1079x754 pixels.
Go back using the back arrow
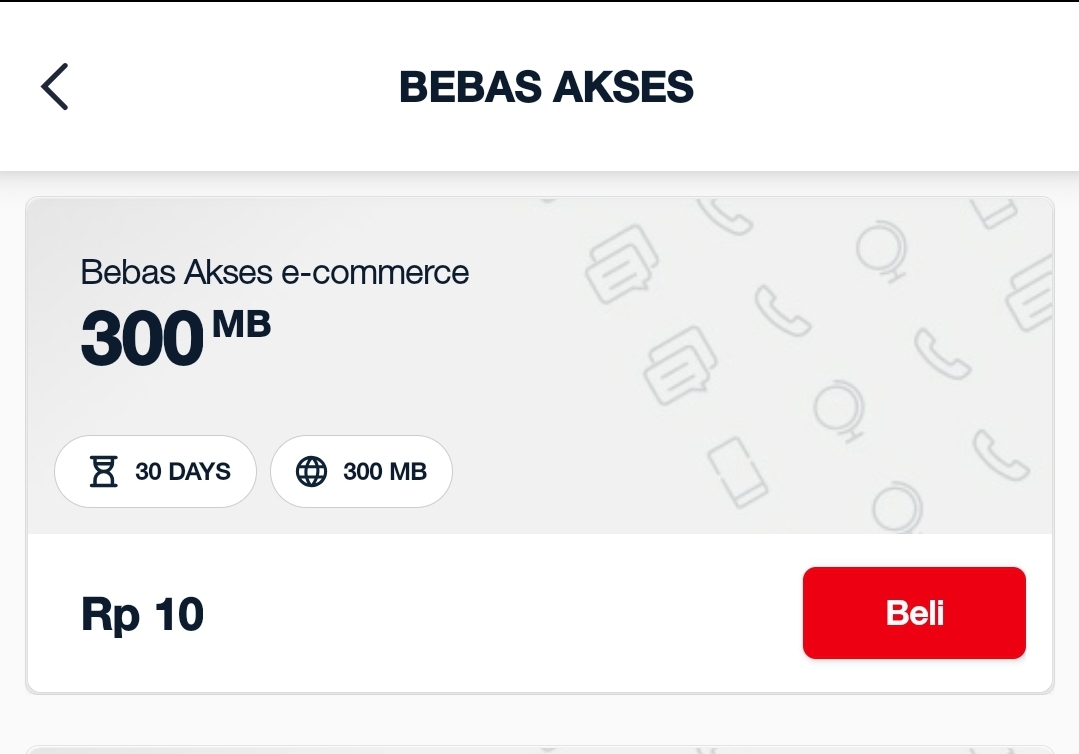click(x=55, y=86)
